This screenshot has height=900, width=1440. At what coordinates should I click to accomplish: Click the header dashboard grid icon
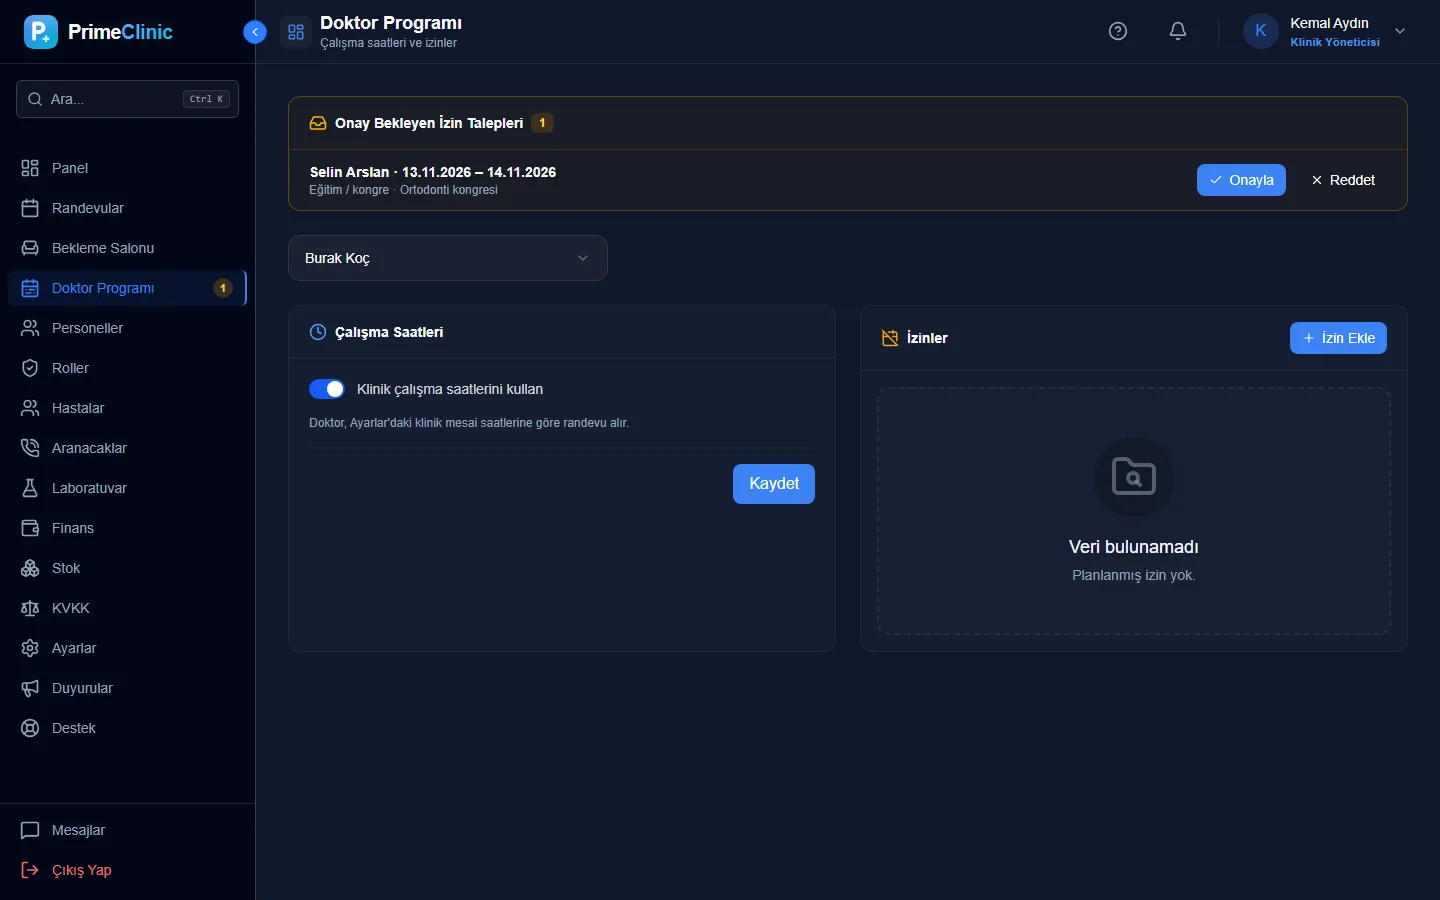click(x=296, y=32)
